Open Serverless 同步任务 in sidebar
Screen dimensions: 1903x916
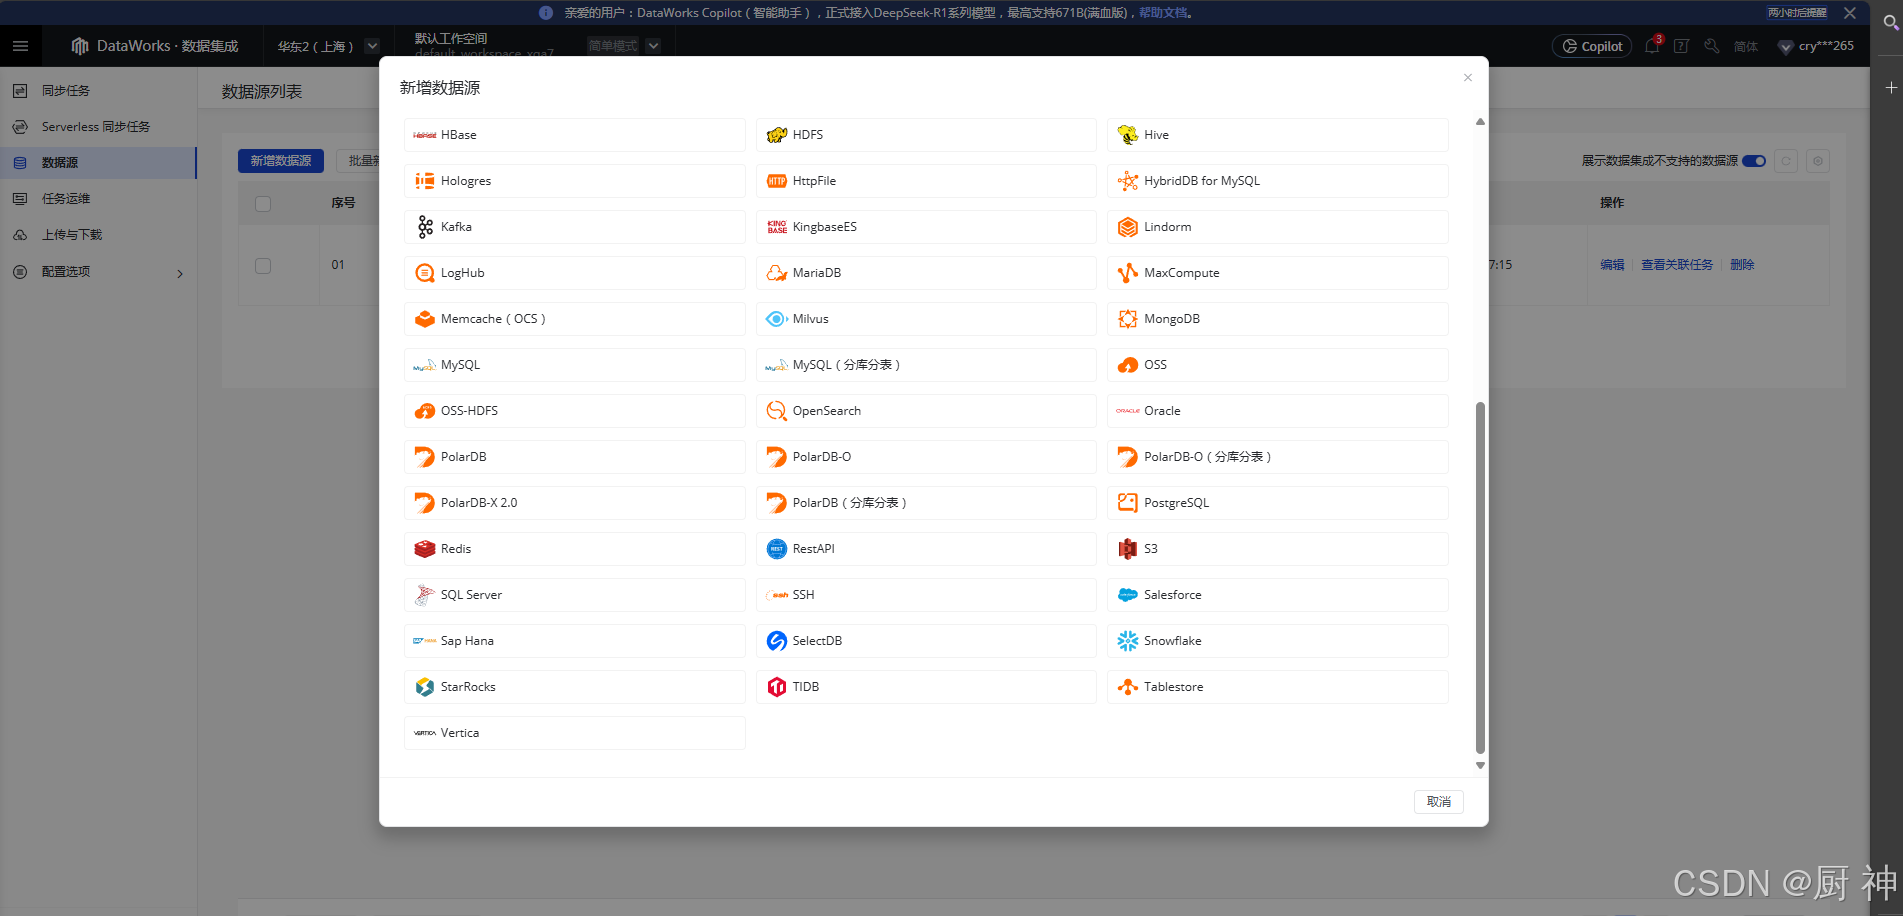(98, 127)
